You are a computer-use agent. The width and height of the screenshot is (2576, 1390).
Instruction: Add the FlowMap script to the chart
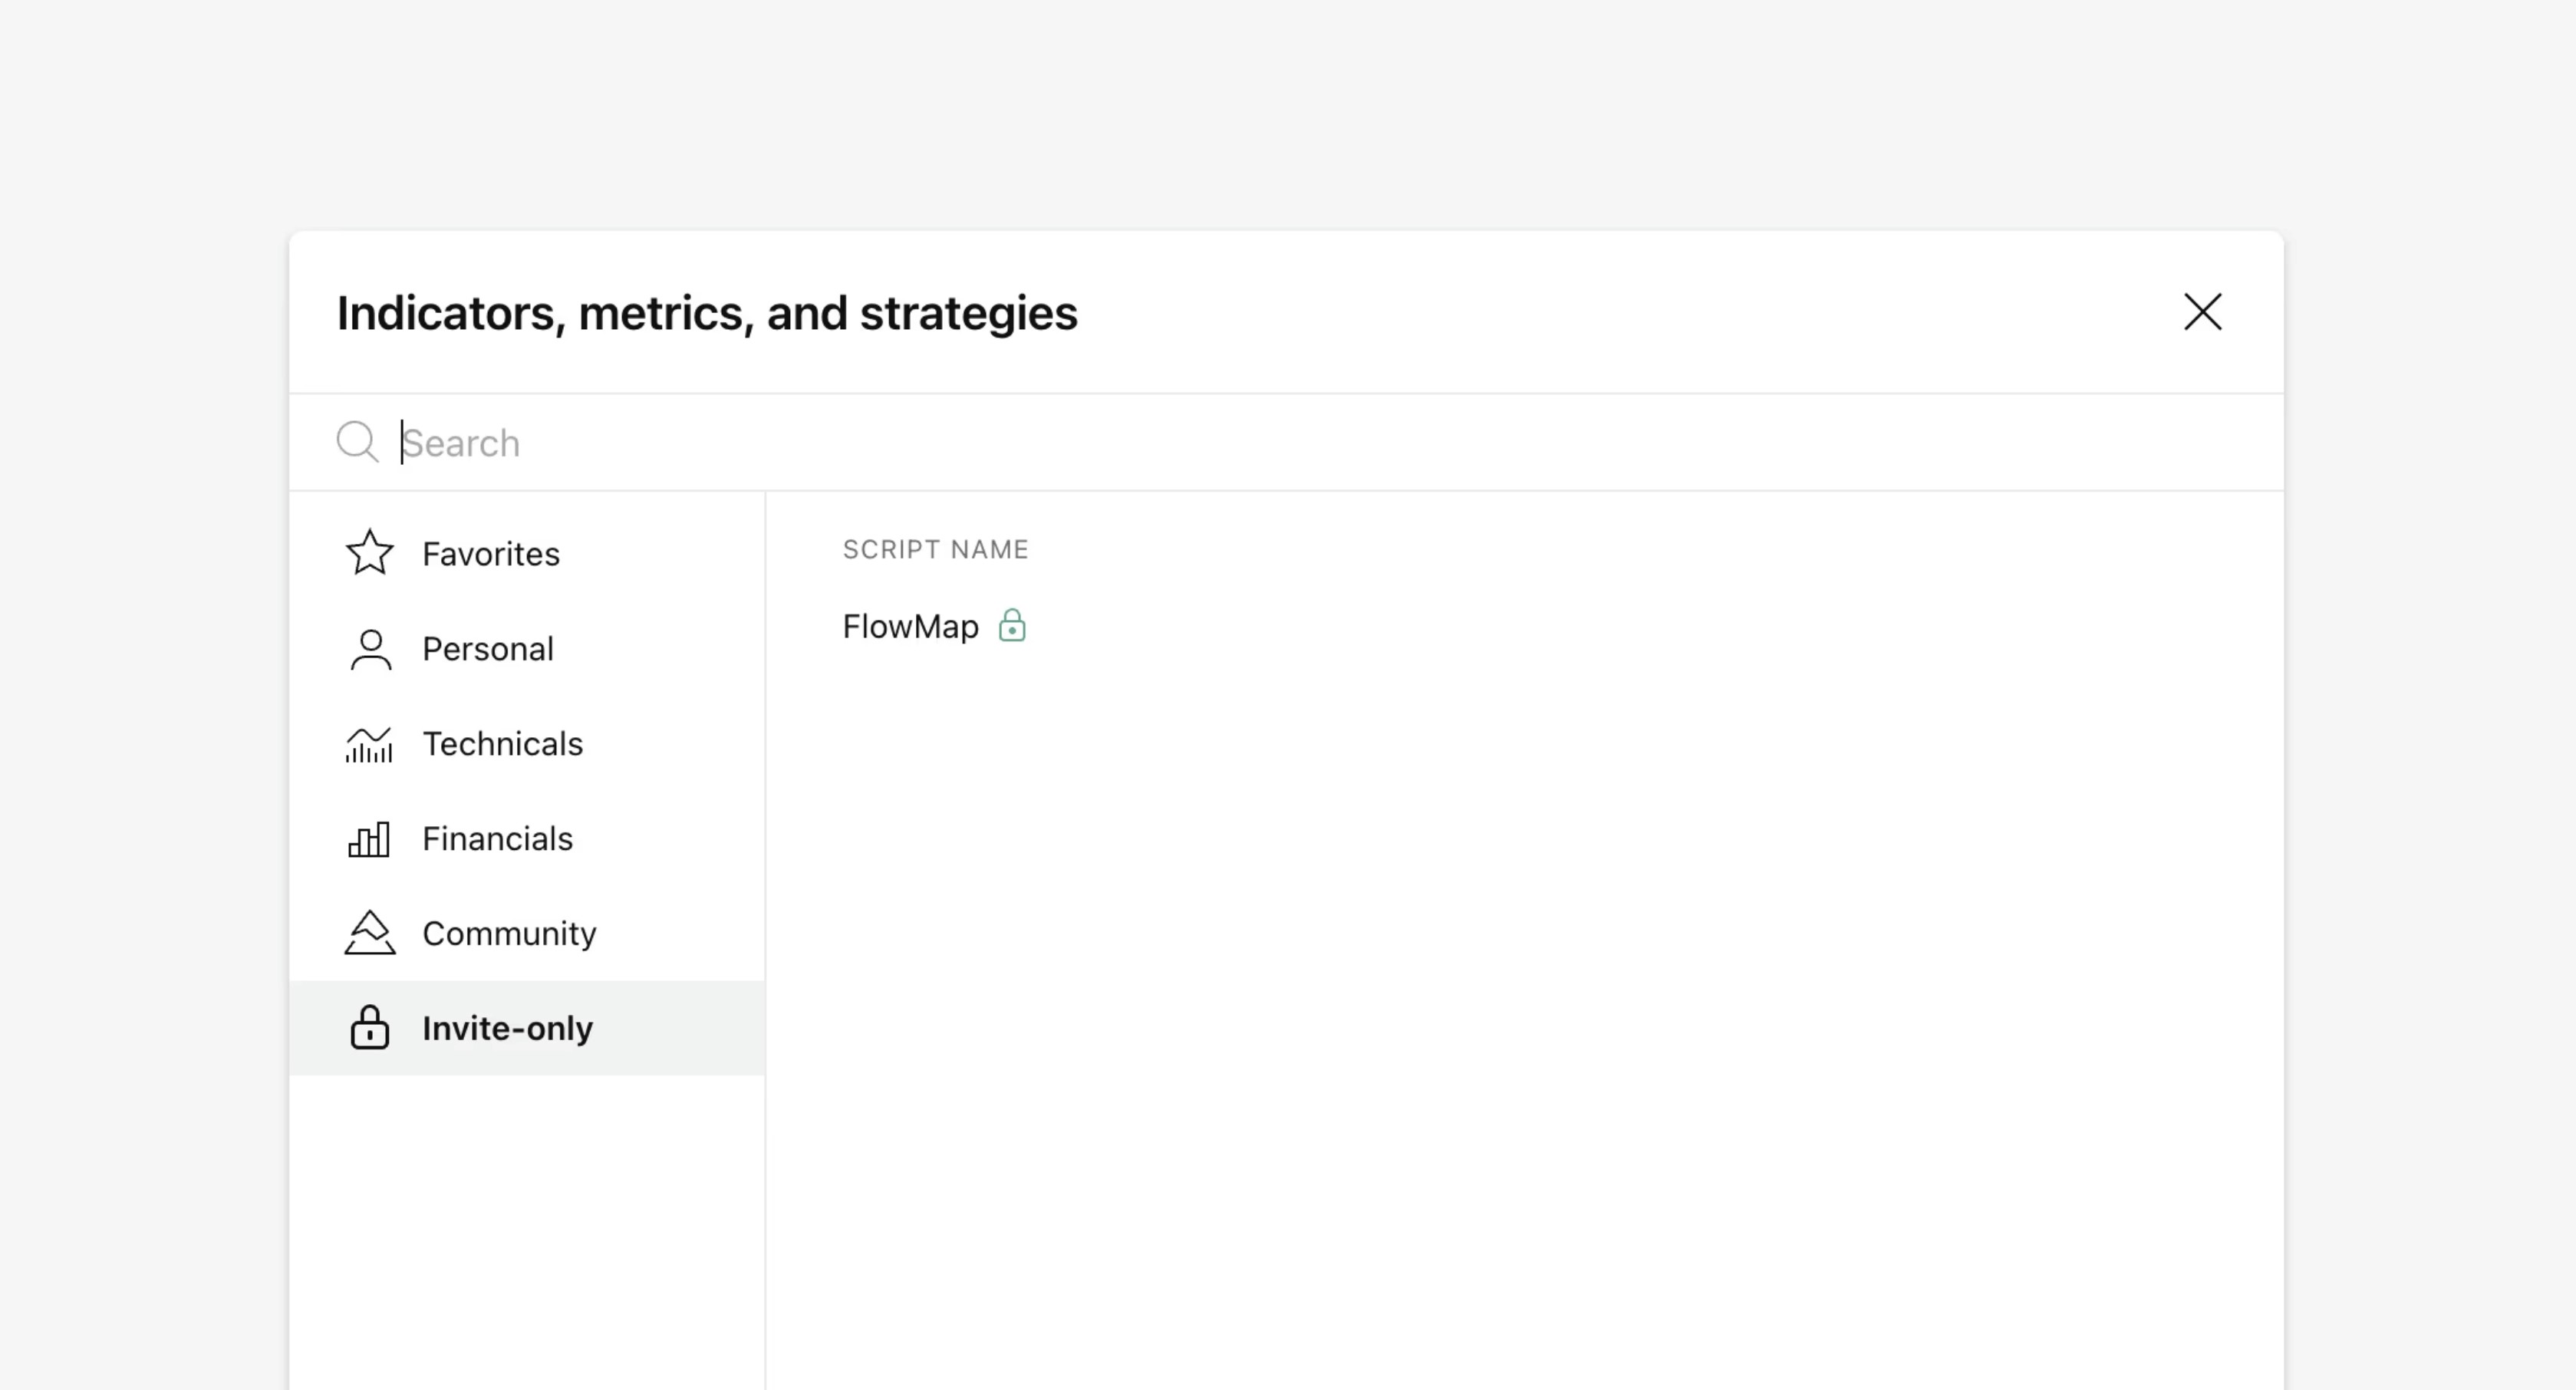910,626
